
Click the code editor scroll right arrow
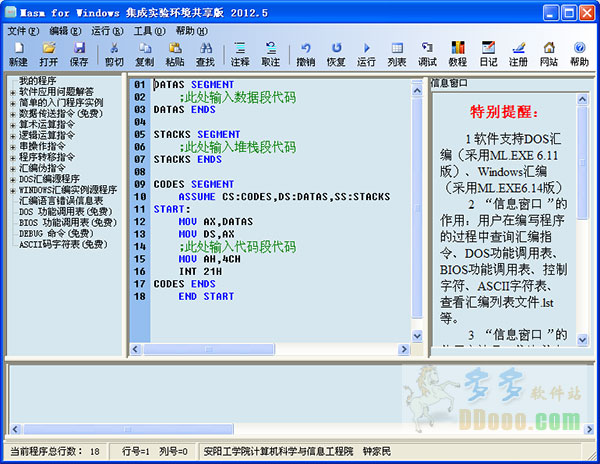pyautogui.click(x=404, y=349)
